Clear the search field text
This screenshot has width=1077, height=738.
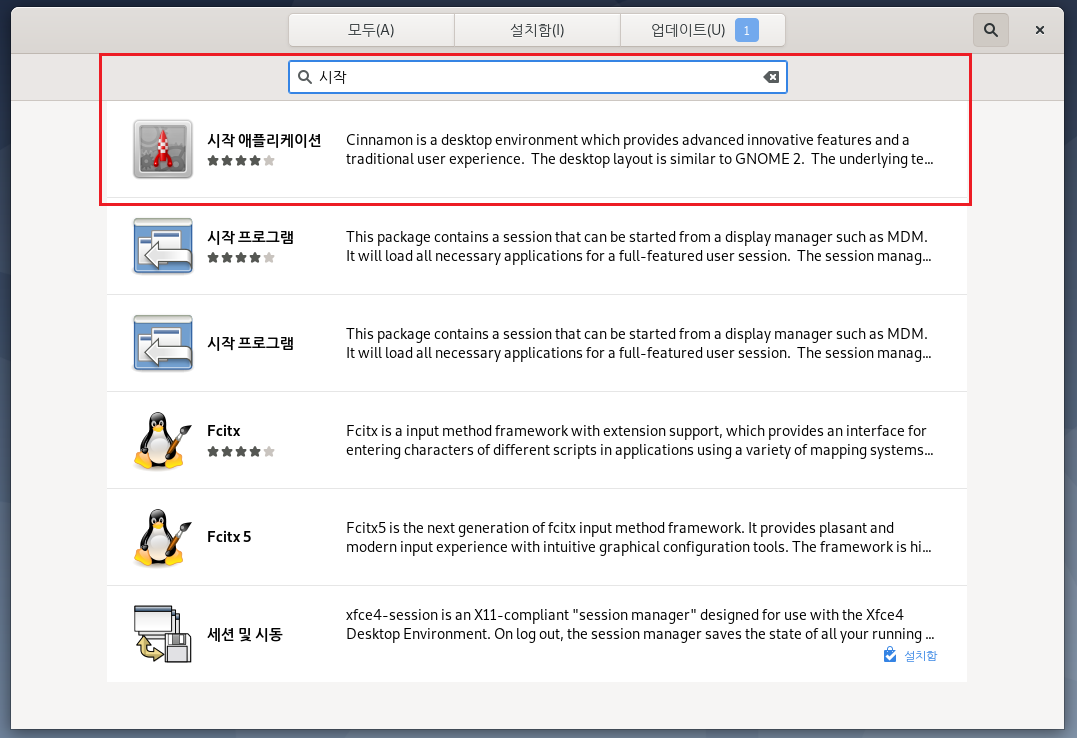771,77
